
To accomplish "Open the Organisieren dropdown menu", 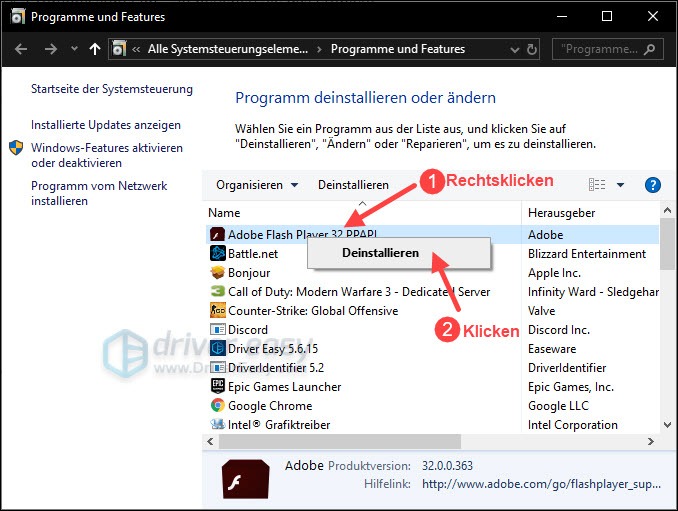I will (x=257, y=185).
